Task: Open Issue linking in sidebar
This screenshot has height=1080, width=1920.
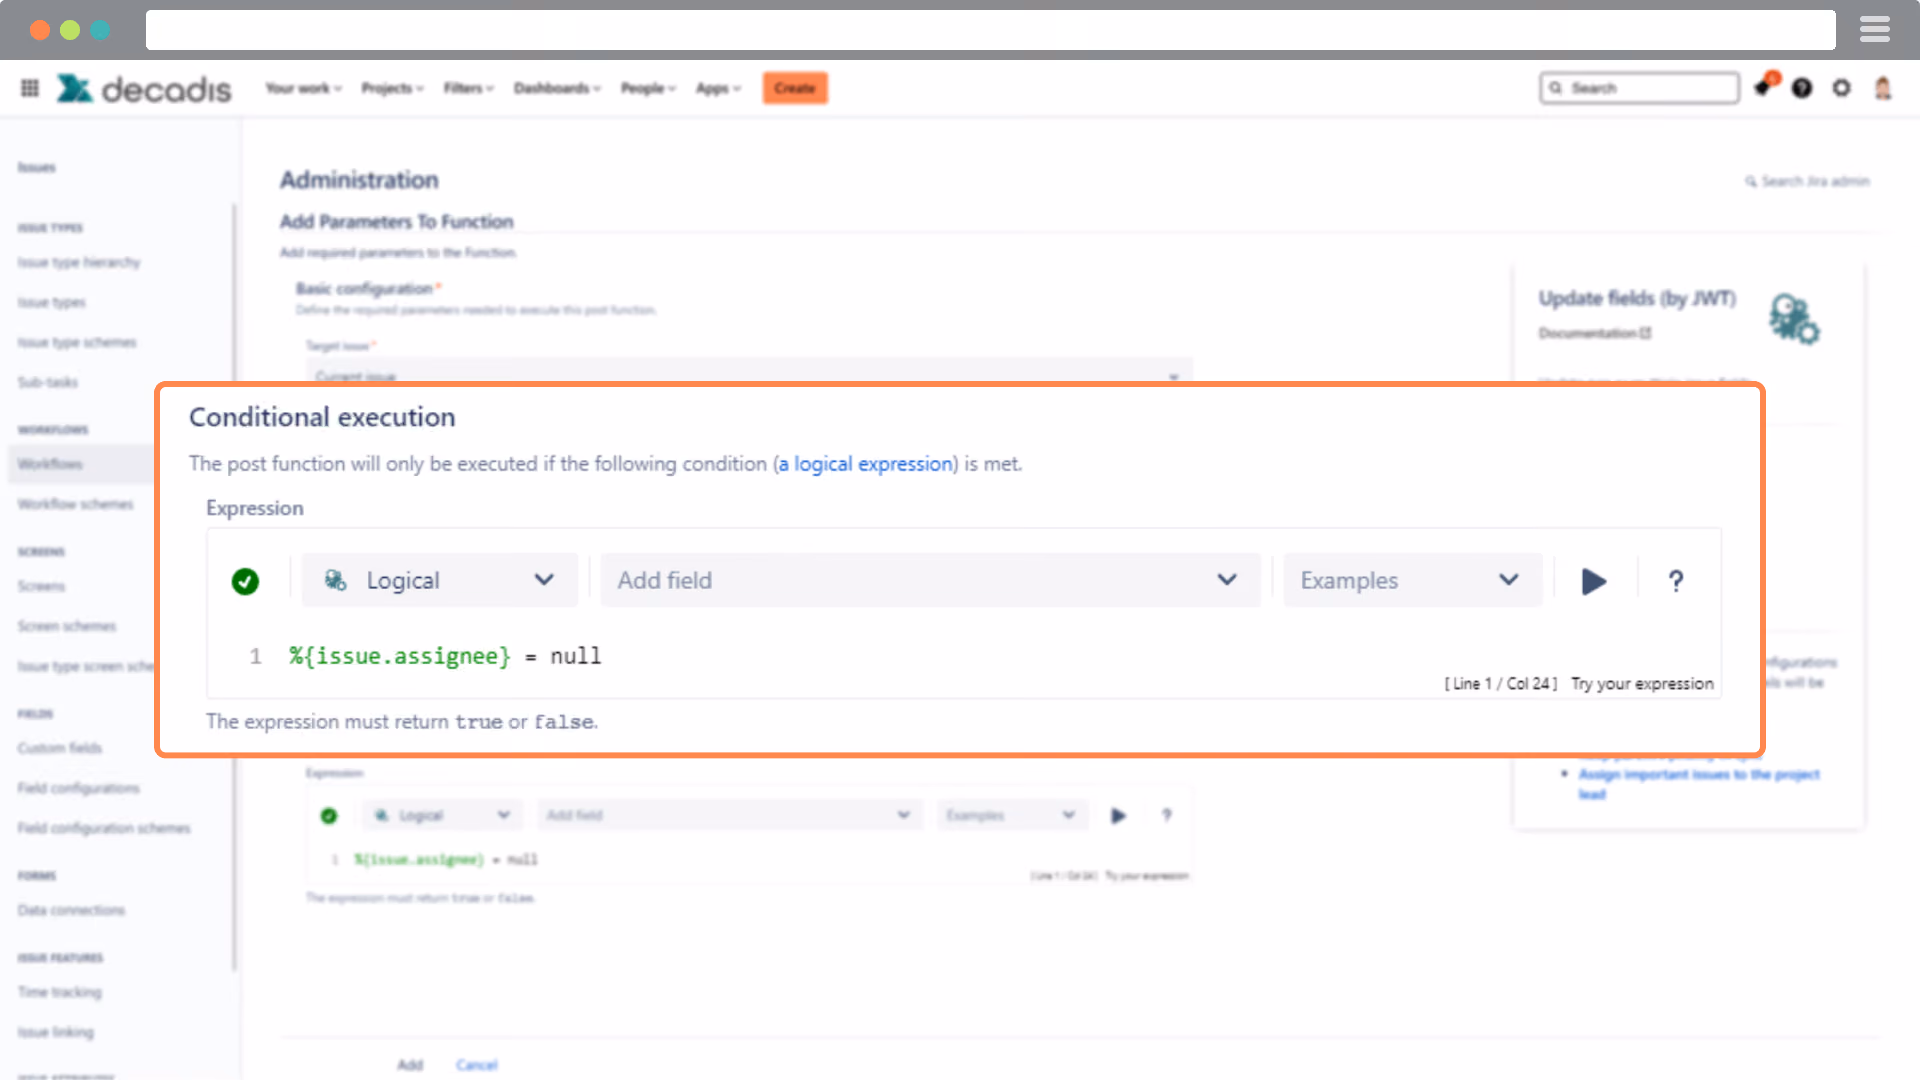Action: pos(56,1032)
